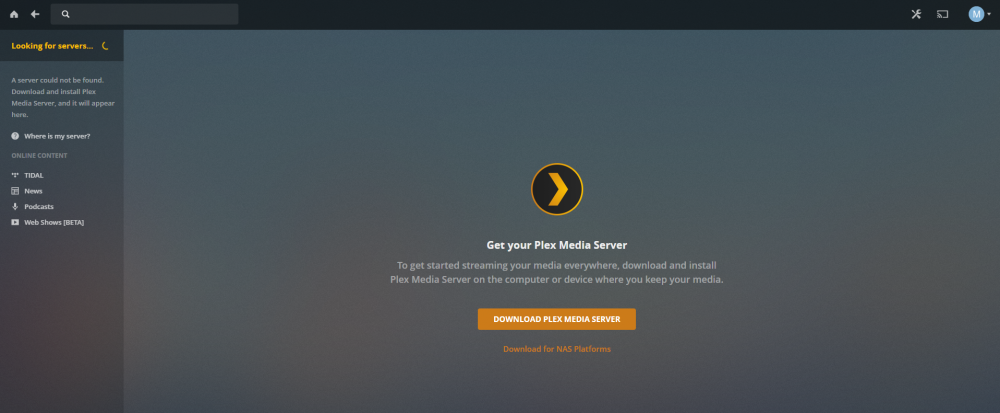This screenshot has width=1000, height=413.
Task: Click the News newspaper icon
Action: click(15, 191)
